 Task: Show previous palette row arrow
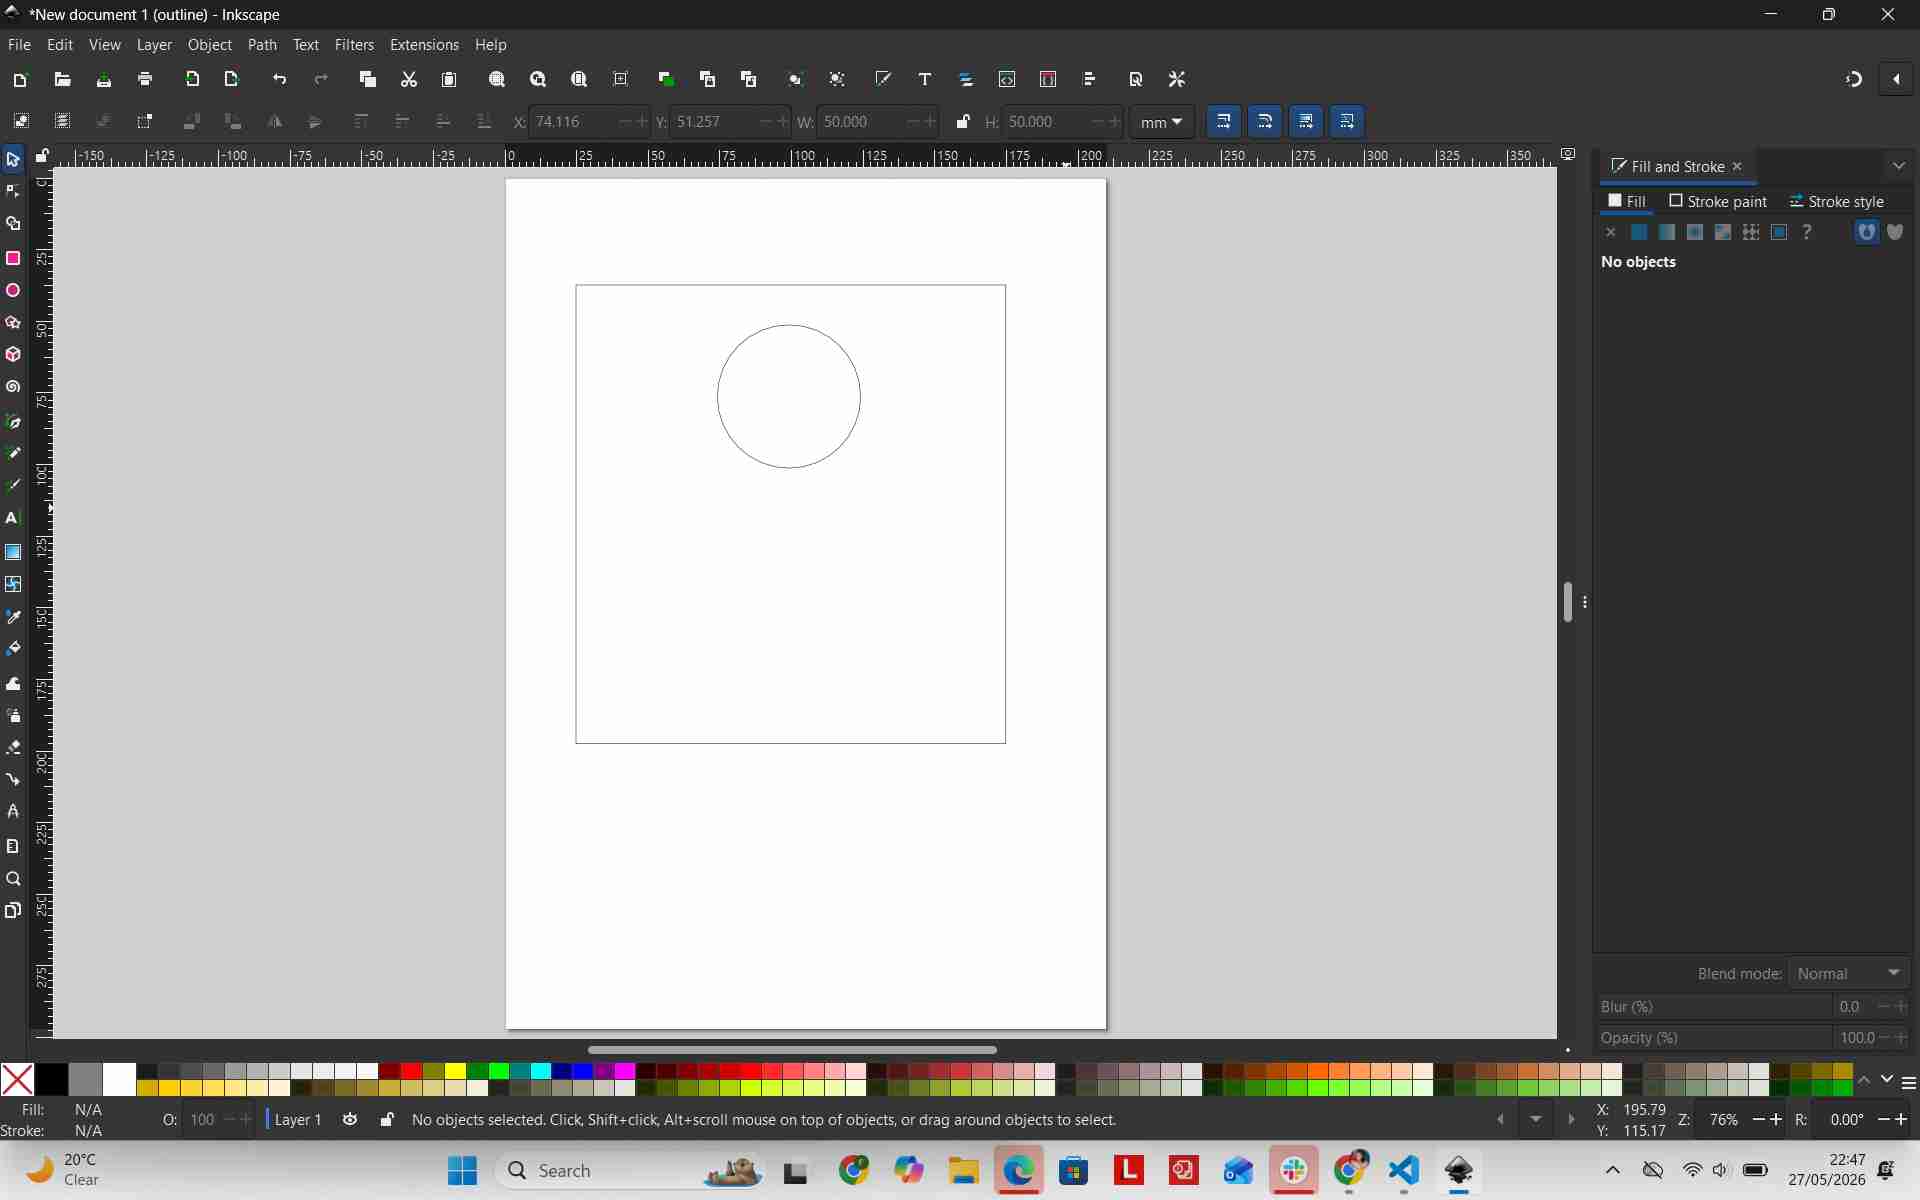point(1865,1080)
